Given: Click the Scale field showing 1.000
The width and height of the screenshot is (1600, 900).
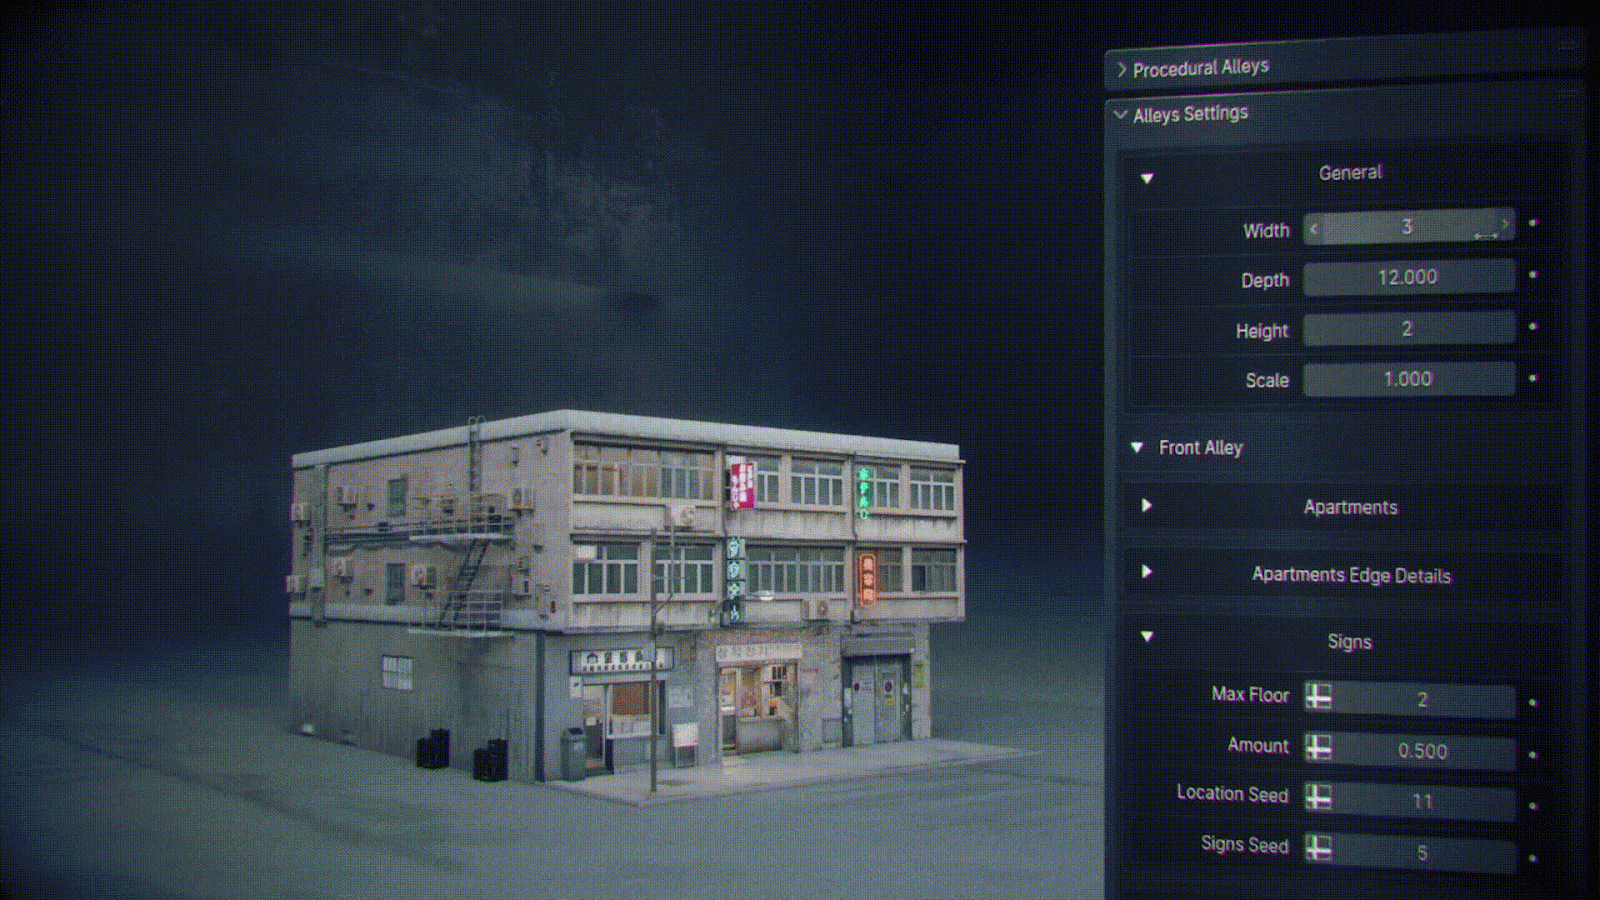Looking at the screenshot, I should pyautogui.click(x=1409, y=379).
